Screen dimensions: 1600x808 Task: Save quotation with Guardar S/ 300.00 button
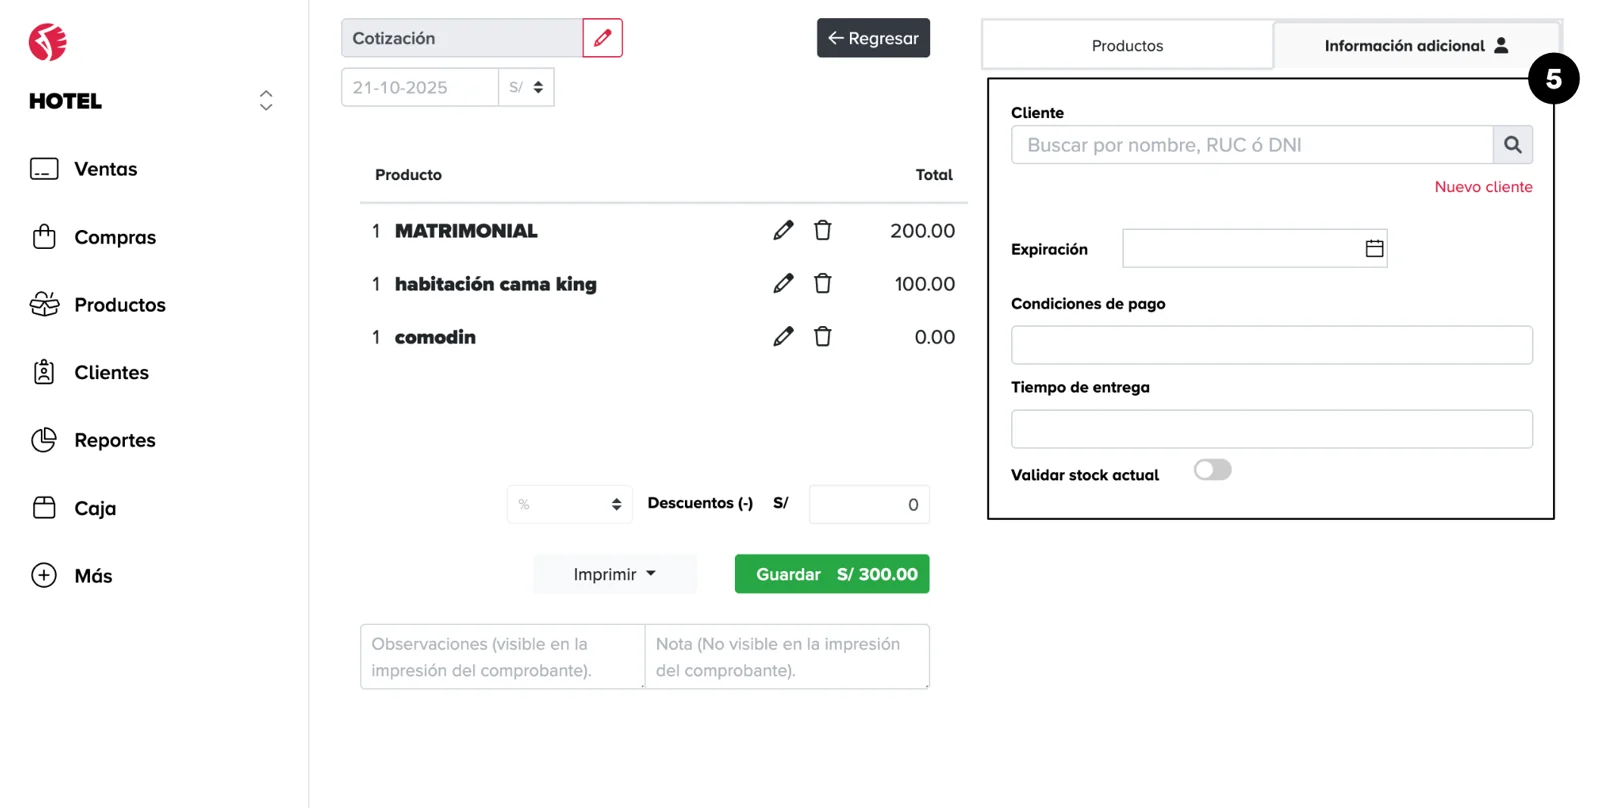point(832,574)
